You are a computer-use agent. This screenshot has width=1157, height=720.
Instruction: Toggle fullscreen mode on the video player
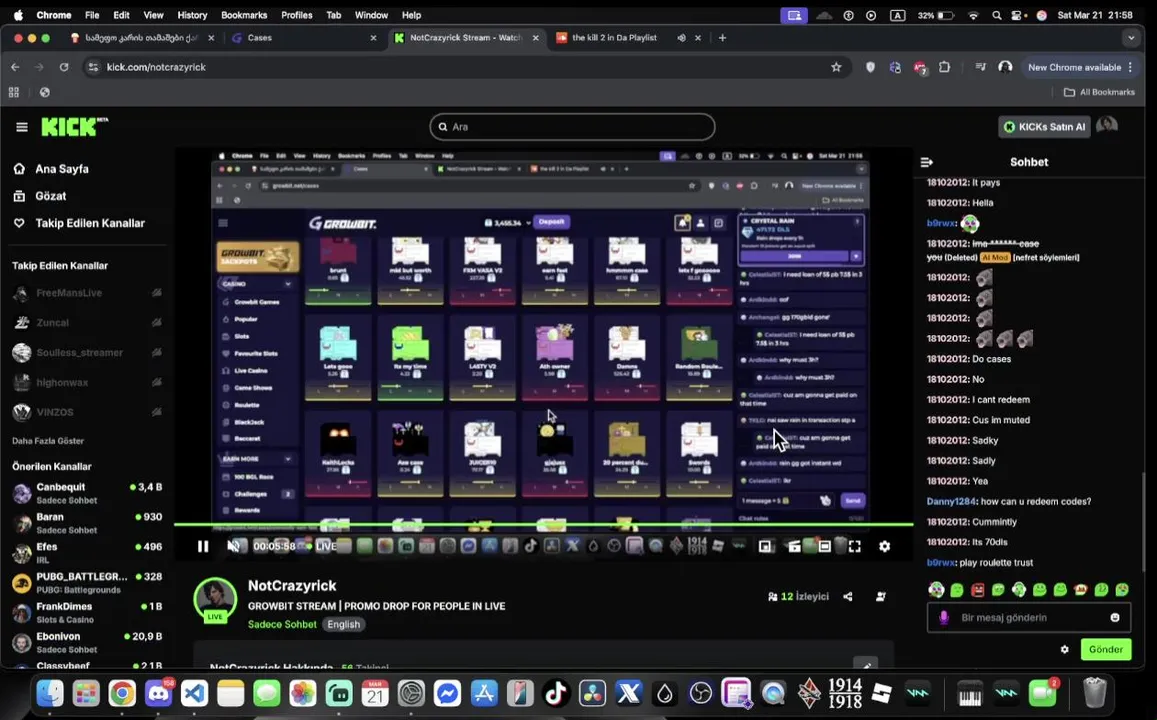point(854,546)
